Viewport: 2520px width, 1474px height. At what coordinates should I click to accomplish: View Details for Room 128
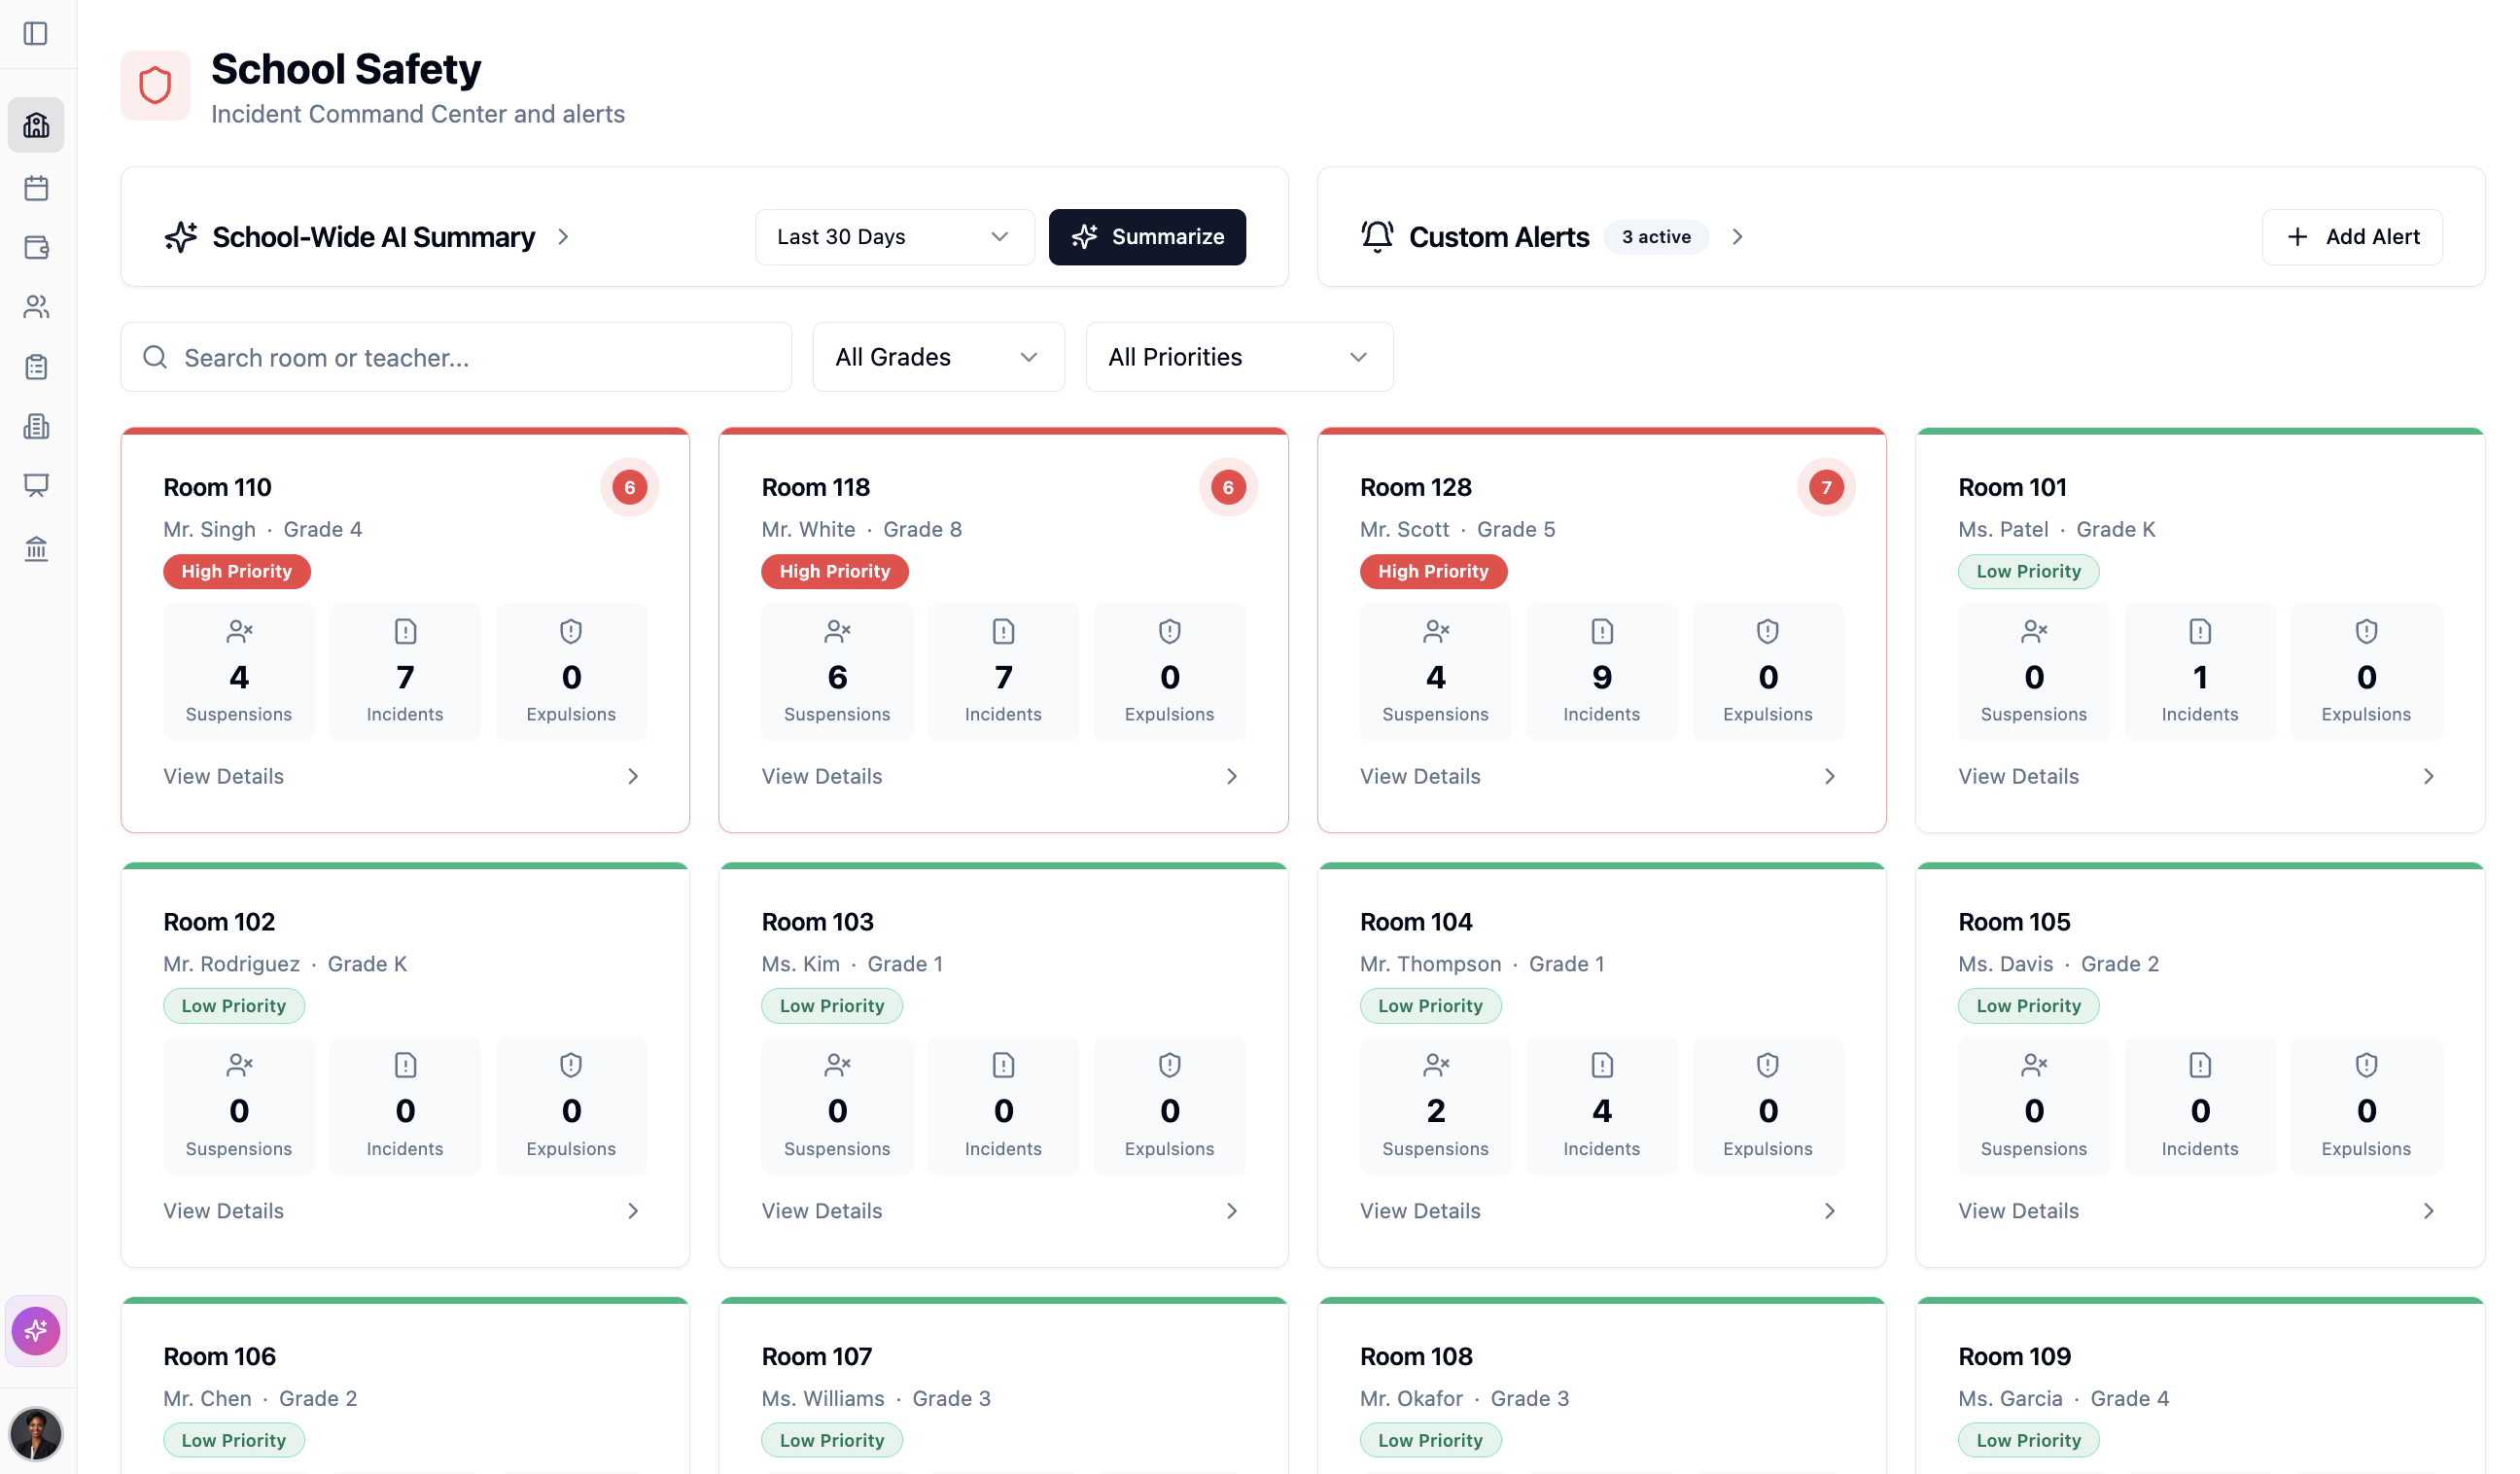pyautogui.click(x=1420, y=776)
